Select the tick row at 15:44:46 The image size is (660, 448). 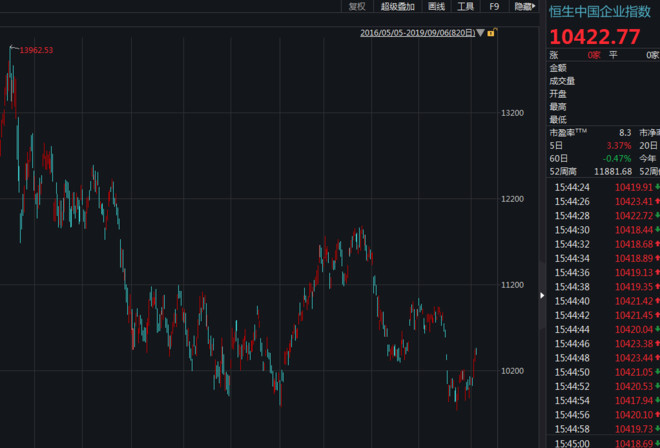pyautogui.click(x=603, y=344)
